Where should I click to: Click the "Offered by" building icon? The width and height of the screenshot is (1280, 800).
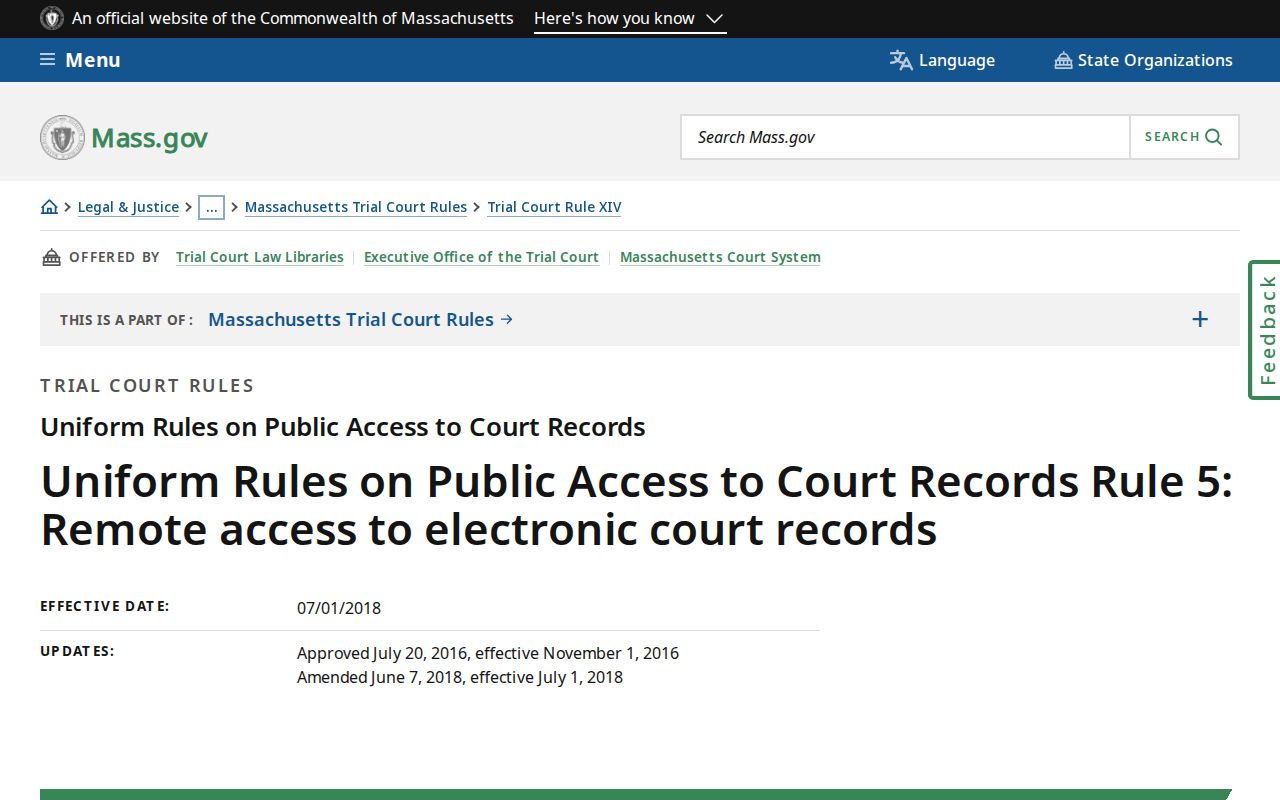pyautogui.click(x=52, y=257)
